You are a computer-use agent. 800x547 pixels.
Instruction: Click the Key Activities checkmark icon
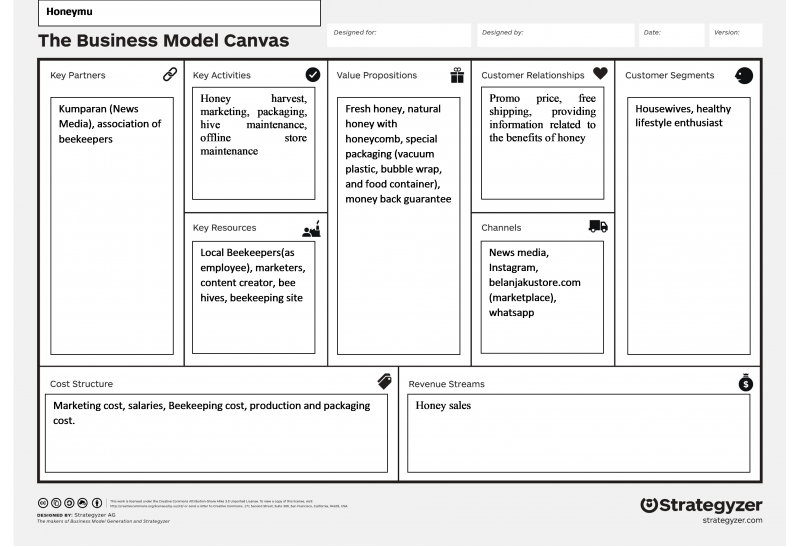(x=313, y=74)
